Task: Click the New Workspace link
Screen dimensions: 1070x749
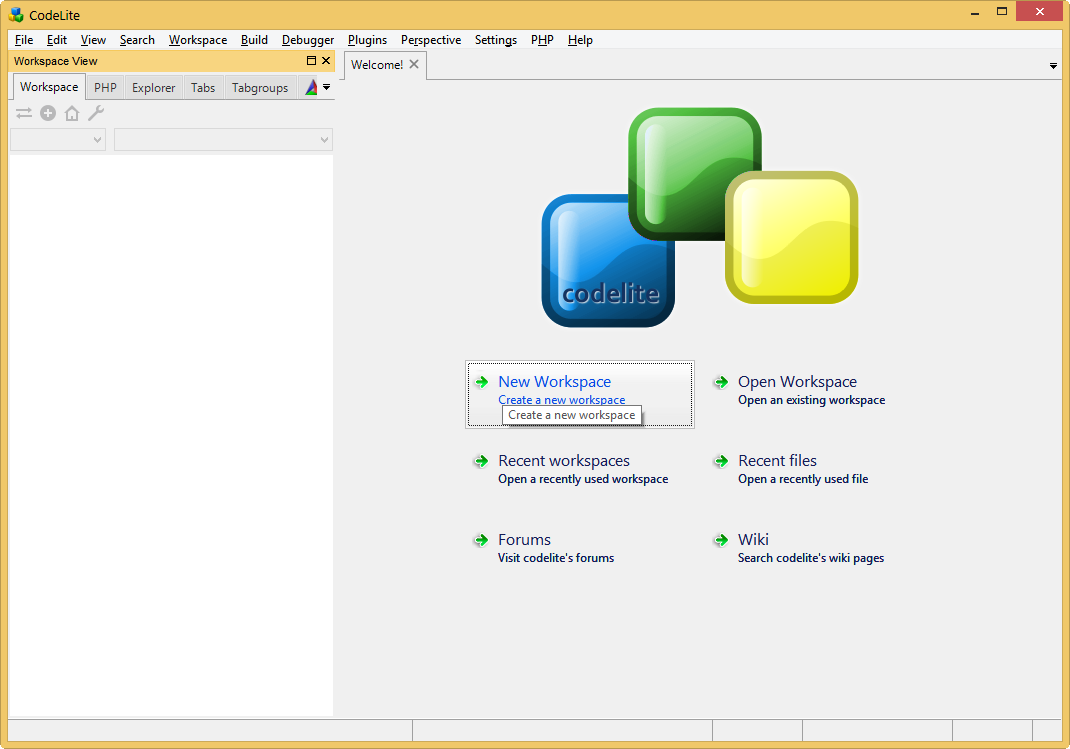Action: 554,382
